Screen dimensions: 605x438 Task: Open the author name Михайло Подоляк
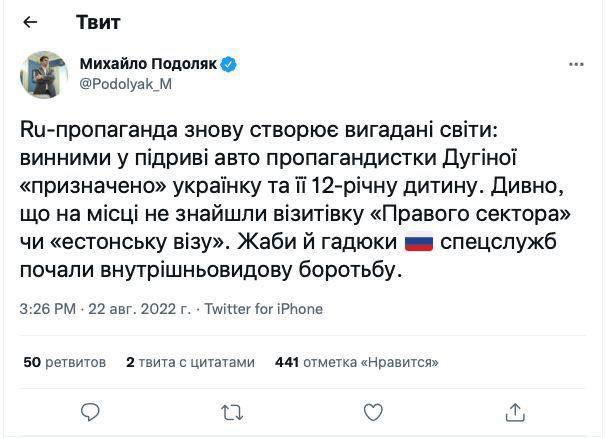149,64
